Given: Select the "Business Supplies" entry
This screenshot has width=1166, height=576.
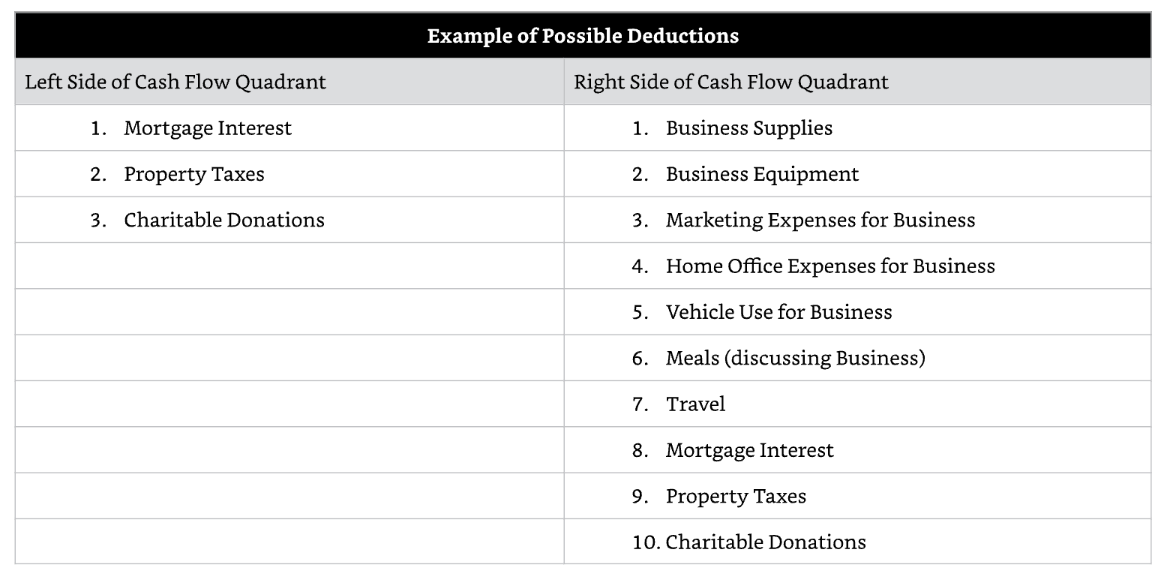Looking at the screenshot, I should tap(749, 128).
